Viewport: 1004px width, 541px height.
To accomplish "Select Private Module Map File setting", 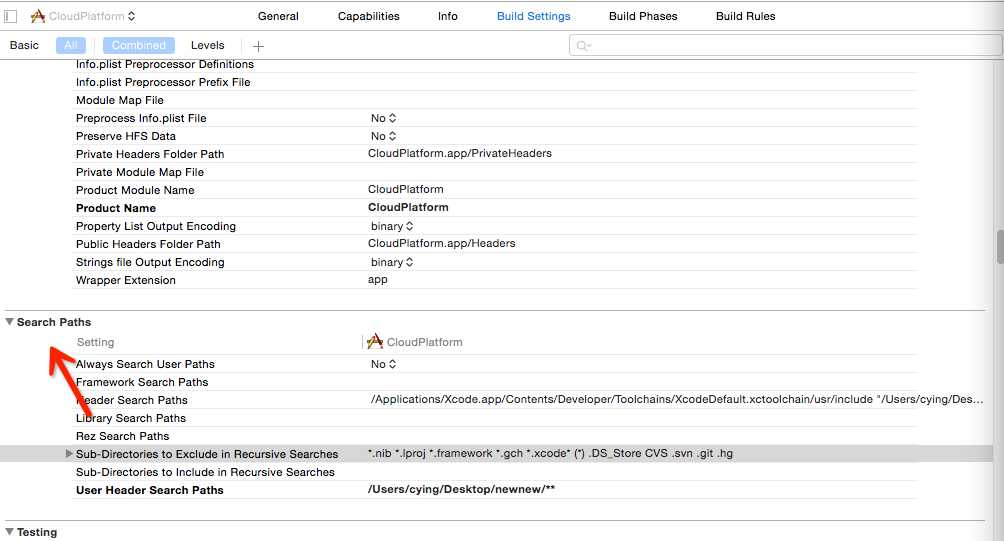I will pos(140,172).
